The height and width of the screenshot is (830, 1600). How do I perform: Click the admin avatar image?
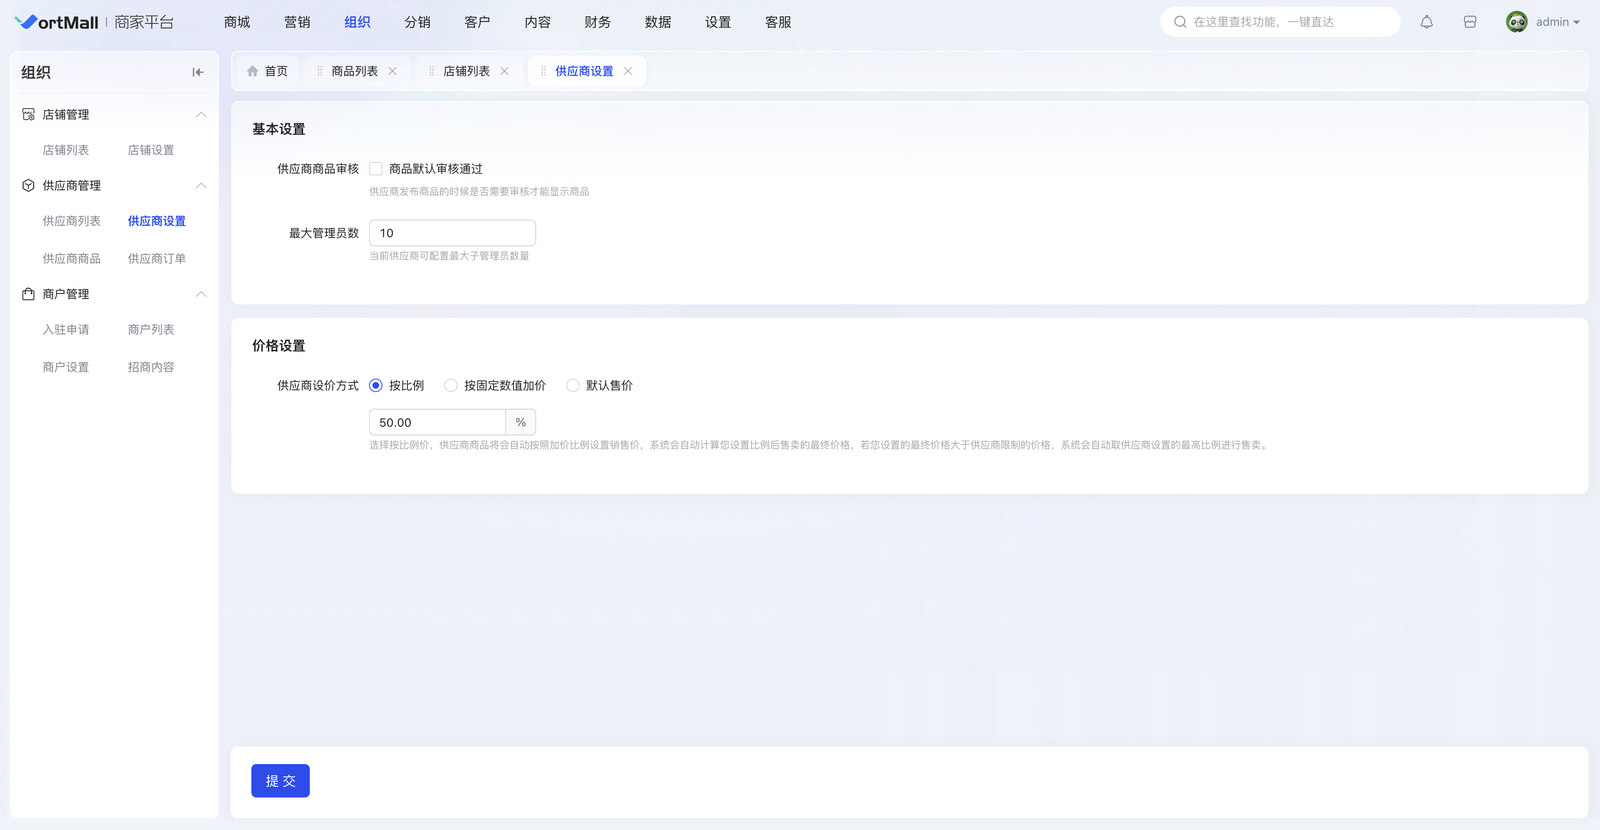tap(1516, 22)
